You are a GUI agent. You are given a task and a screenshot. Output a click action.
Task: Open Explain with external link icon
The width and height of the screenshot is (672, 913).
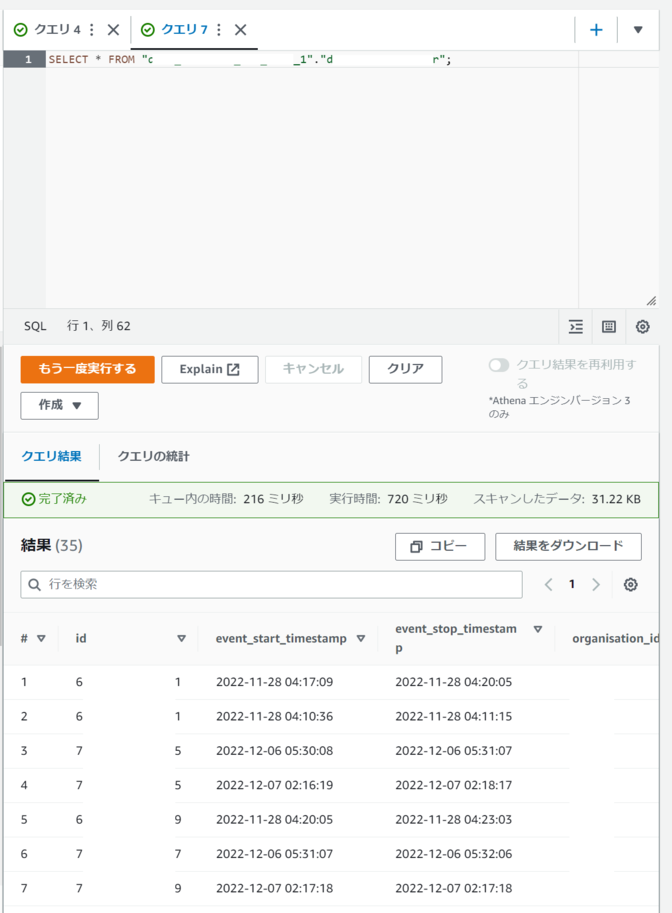tap(210, 369)
